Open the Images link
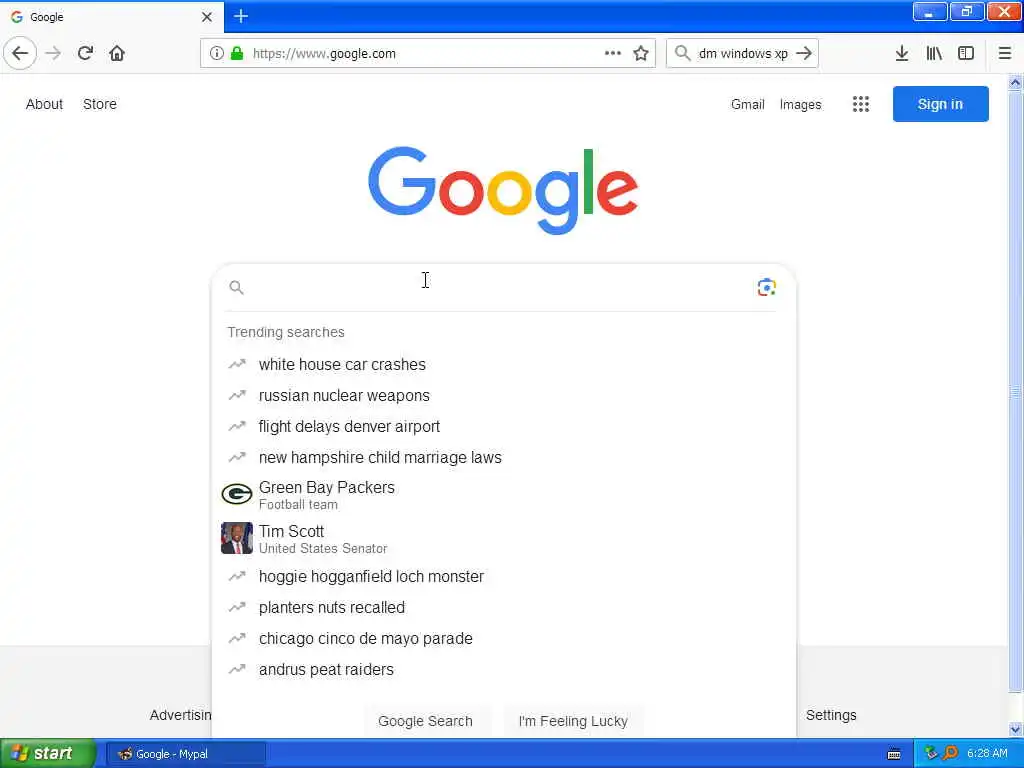Screen dimensions: 1024x768 801,104
